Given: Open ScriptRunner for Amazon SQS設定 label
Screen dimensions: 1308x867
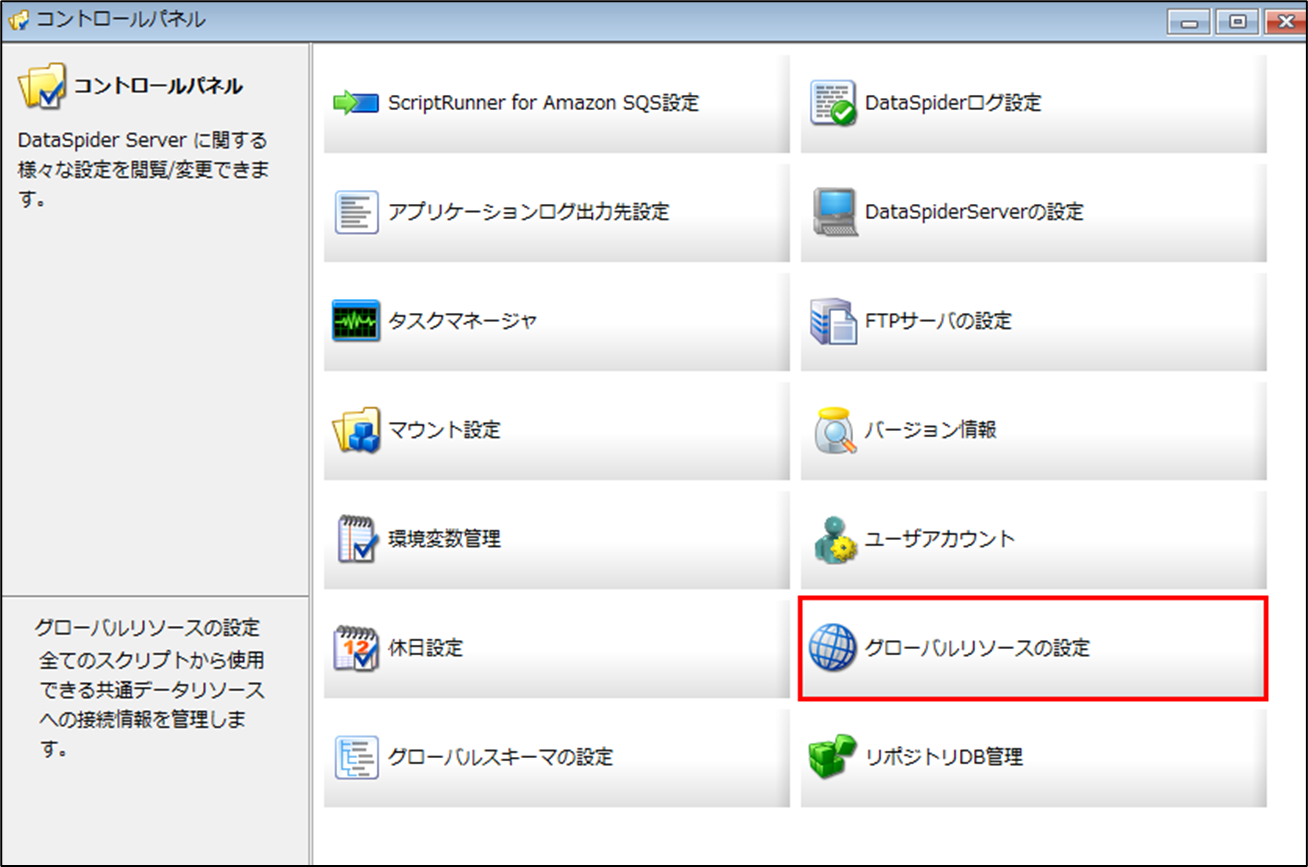Looking at the screenshot, I should 543,103.
